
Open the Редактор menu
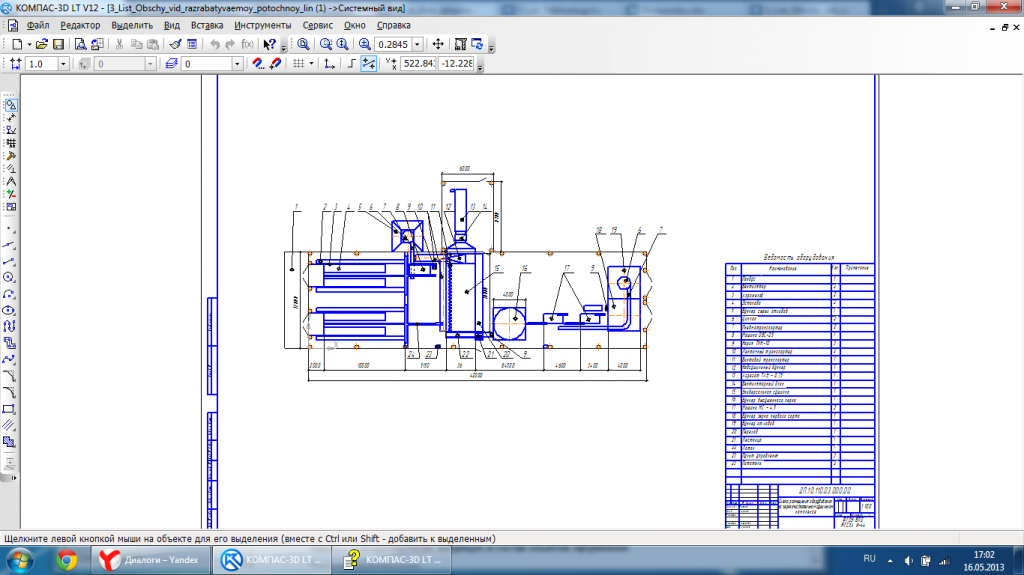click(80, 25)
